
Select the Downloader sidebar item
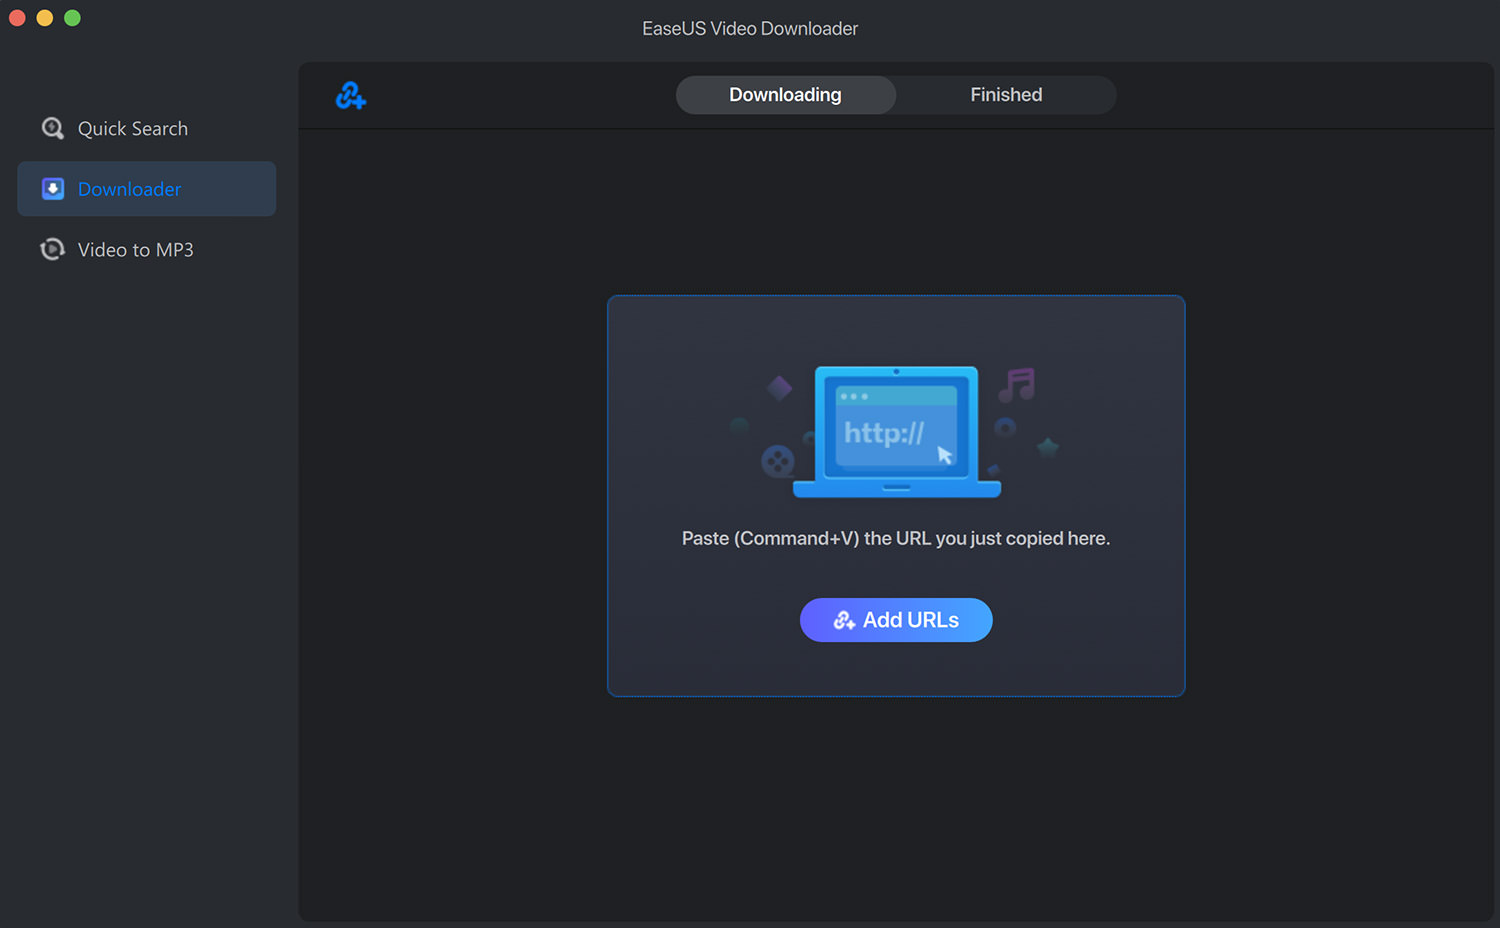click(147, 189)
